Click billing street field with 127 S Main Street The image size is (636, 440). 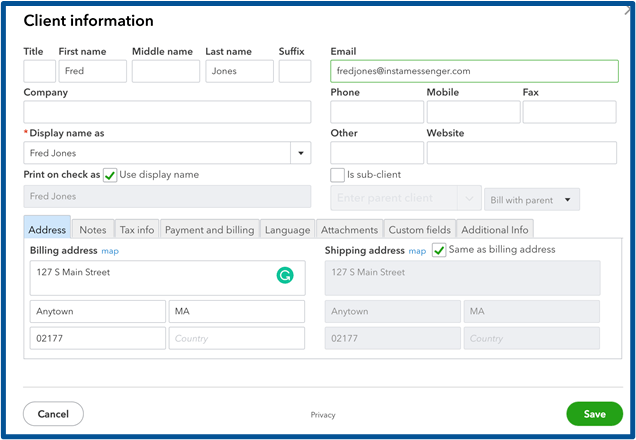[x=168, y=278]
